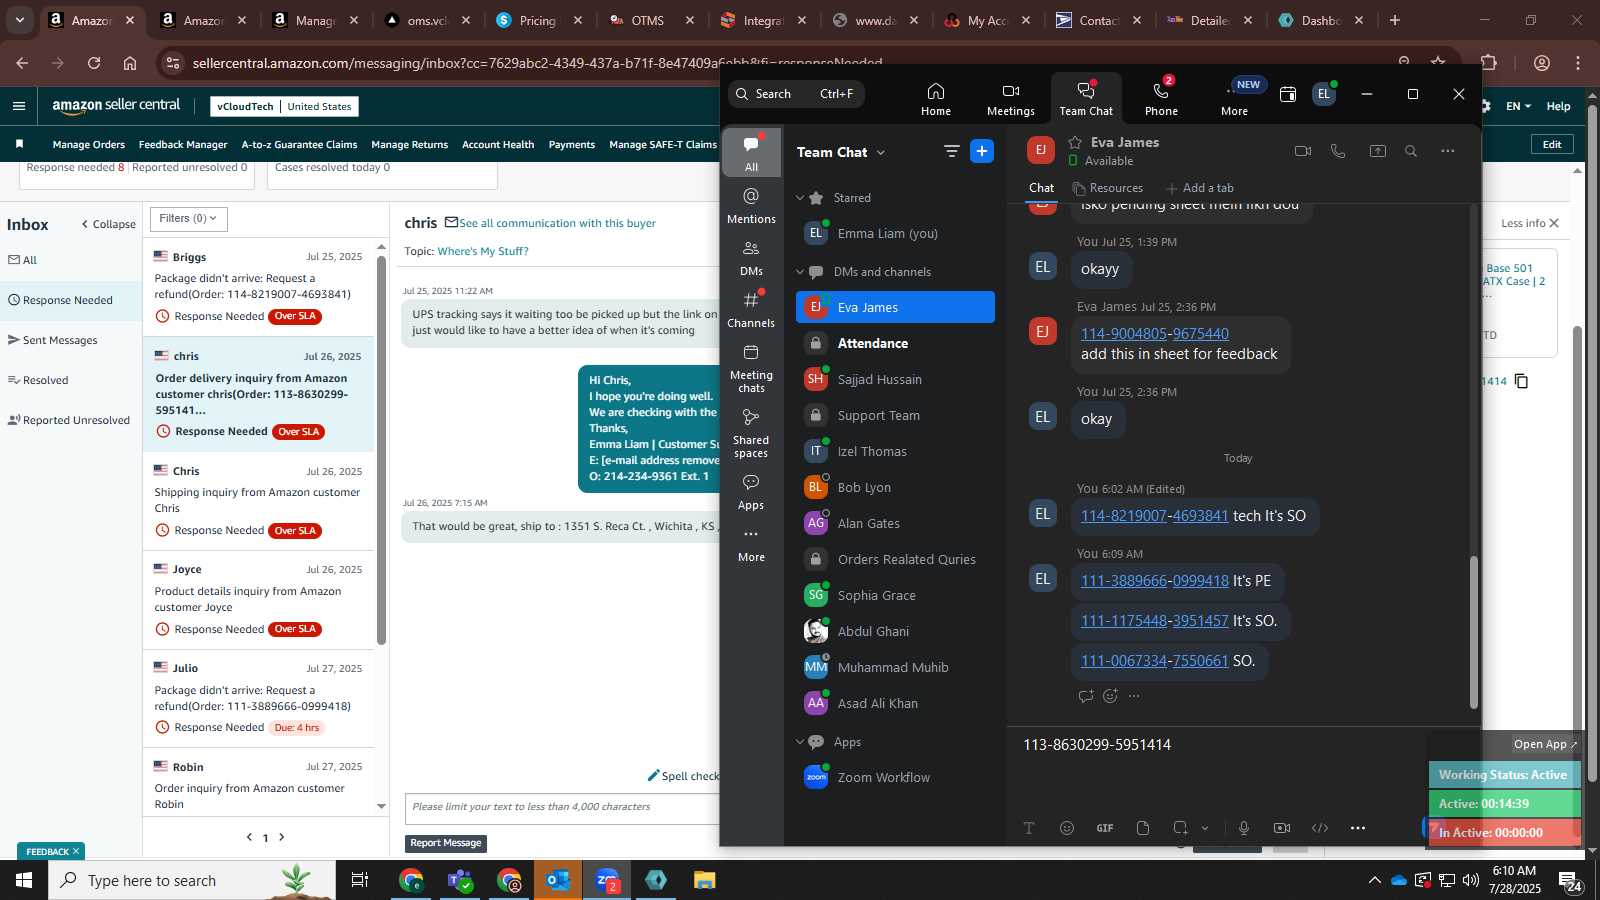Open Team Chat dropdown arrow
This screenshot has height=900, width=1600.
[x=881, y=153]
